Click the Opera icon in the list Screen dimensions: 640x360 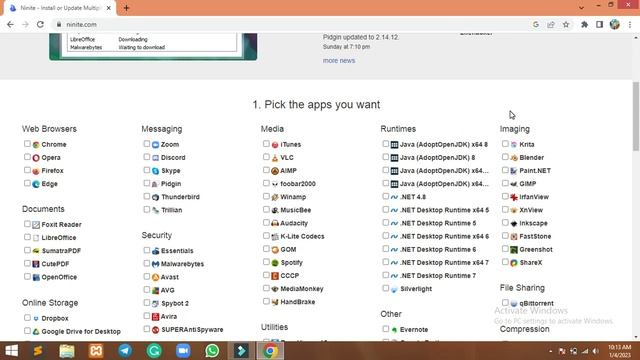click(x=36, y=158)
